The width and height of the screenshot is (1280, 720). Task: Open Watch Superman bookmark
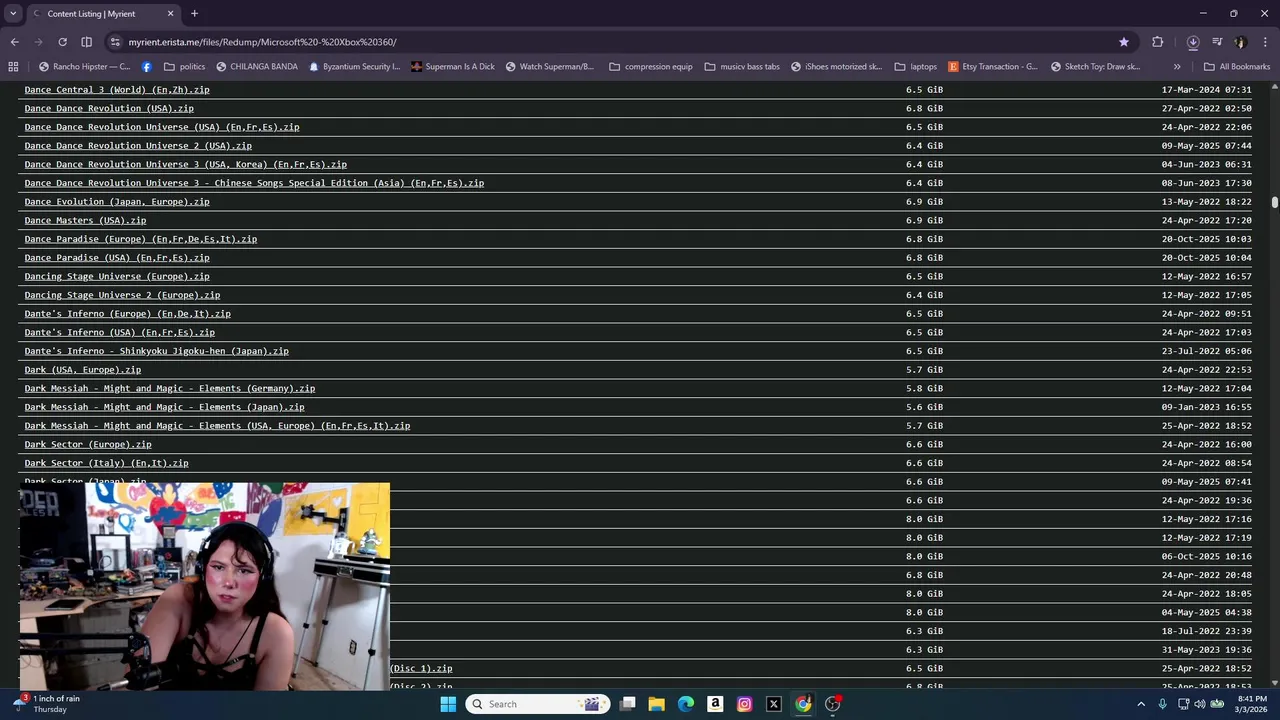pyautogui.click(x=550, y=67)
